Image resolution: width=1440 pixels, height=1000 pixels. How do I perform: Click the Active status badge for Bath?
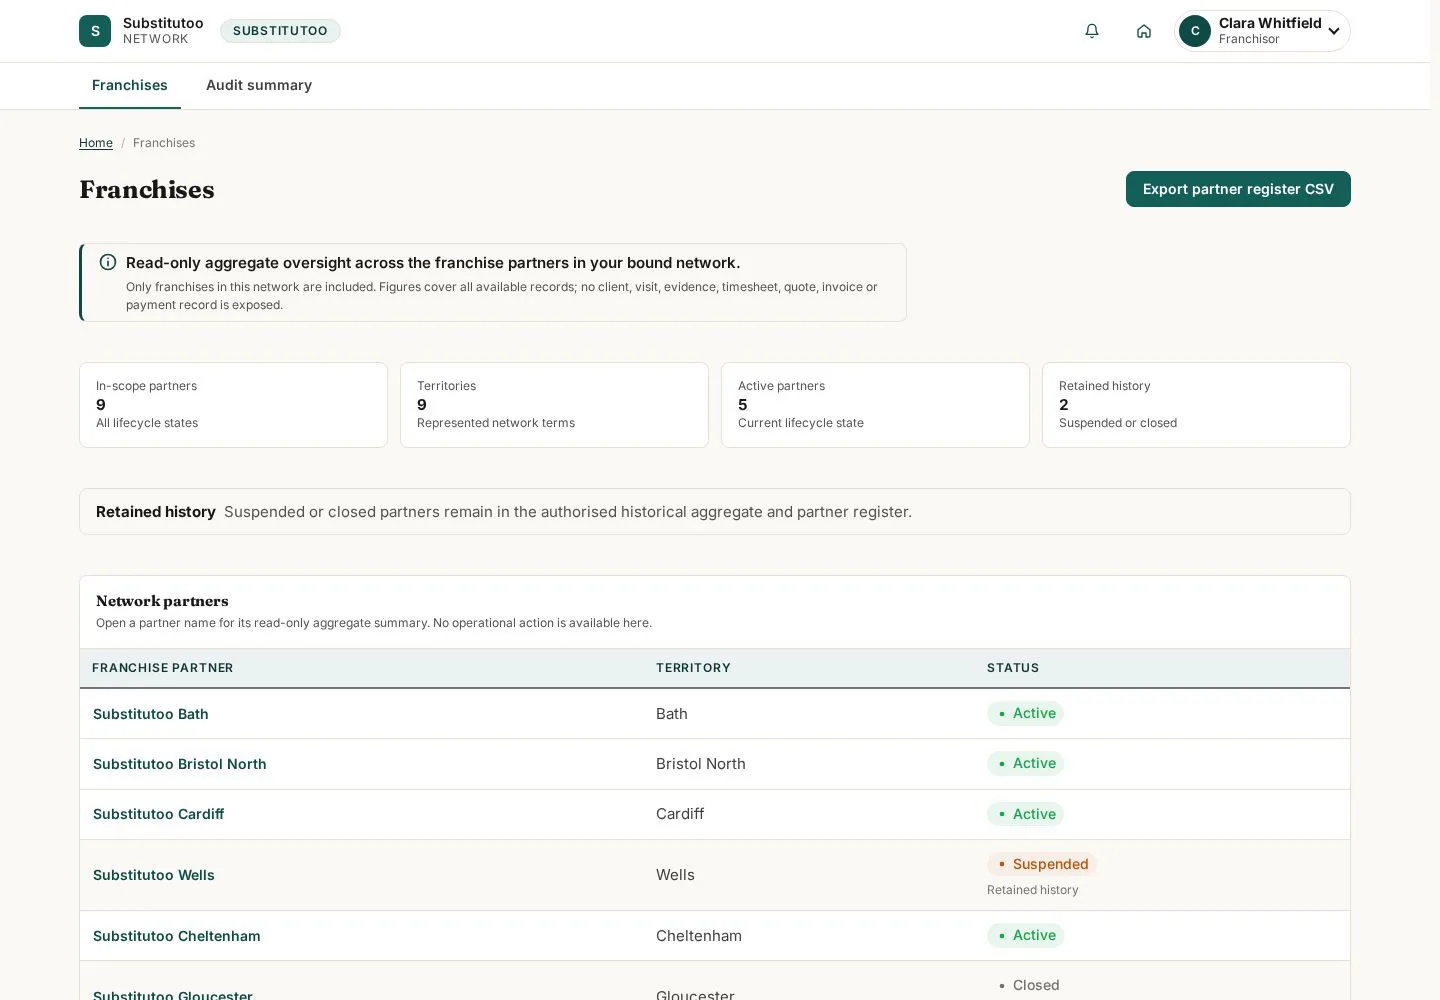tap(1025, 713)
